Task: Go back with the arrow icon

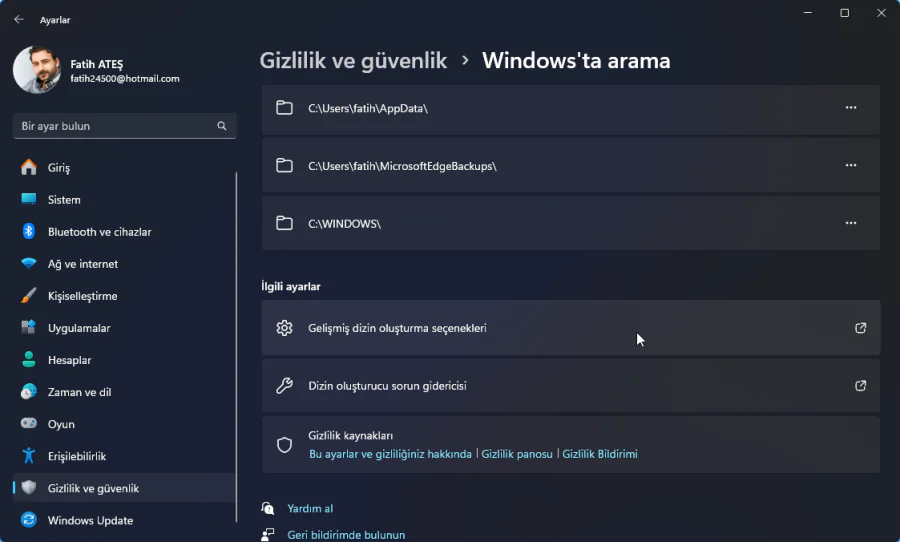Action: [x=19, y=20]
